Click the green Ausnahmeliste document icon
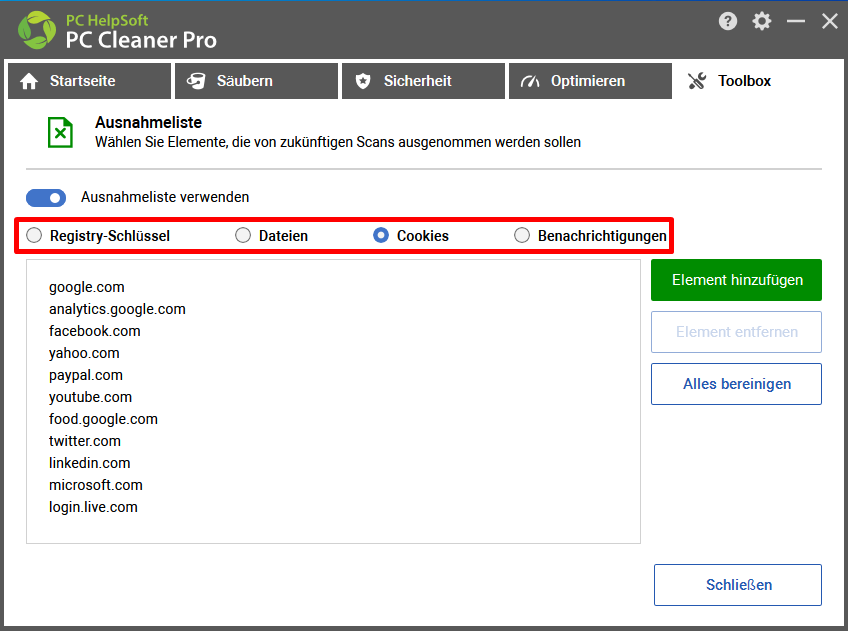Image resolution: width=848 pixels, height=631 pixels. click(61, 132)
